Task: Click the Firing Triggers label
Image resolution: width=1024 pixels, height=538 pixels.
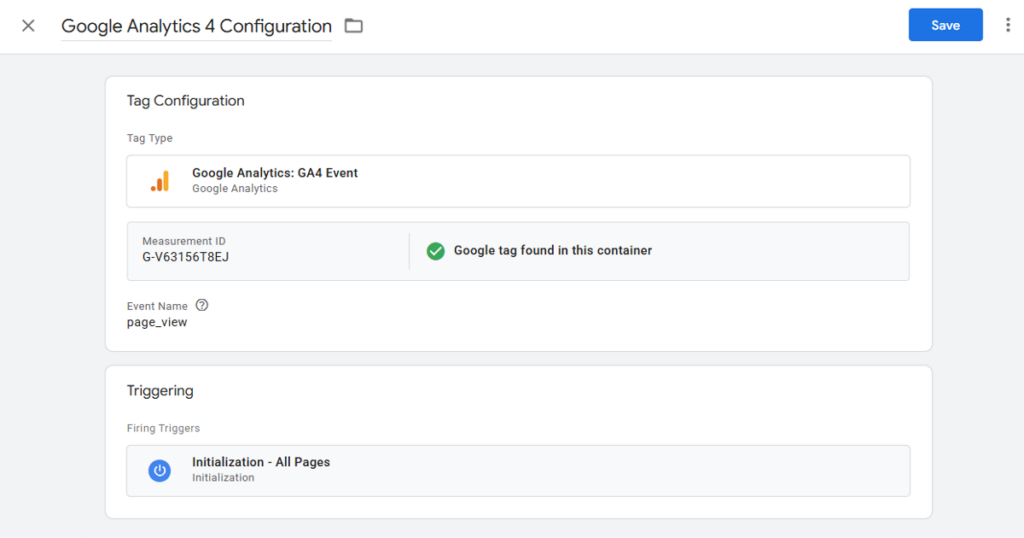Action: point(163,428)
